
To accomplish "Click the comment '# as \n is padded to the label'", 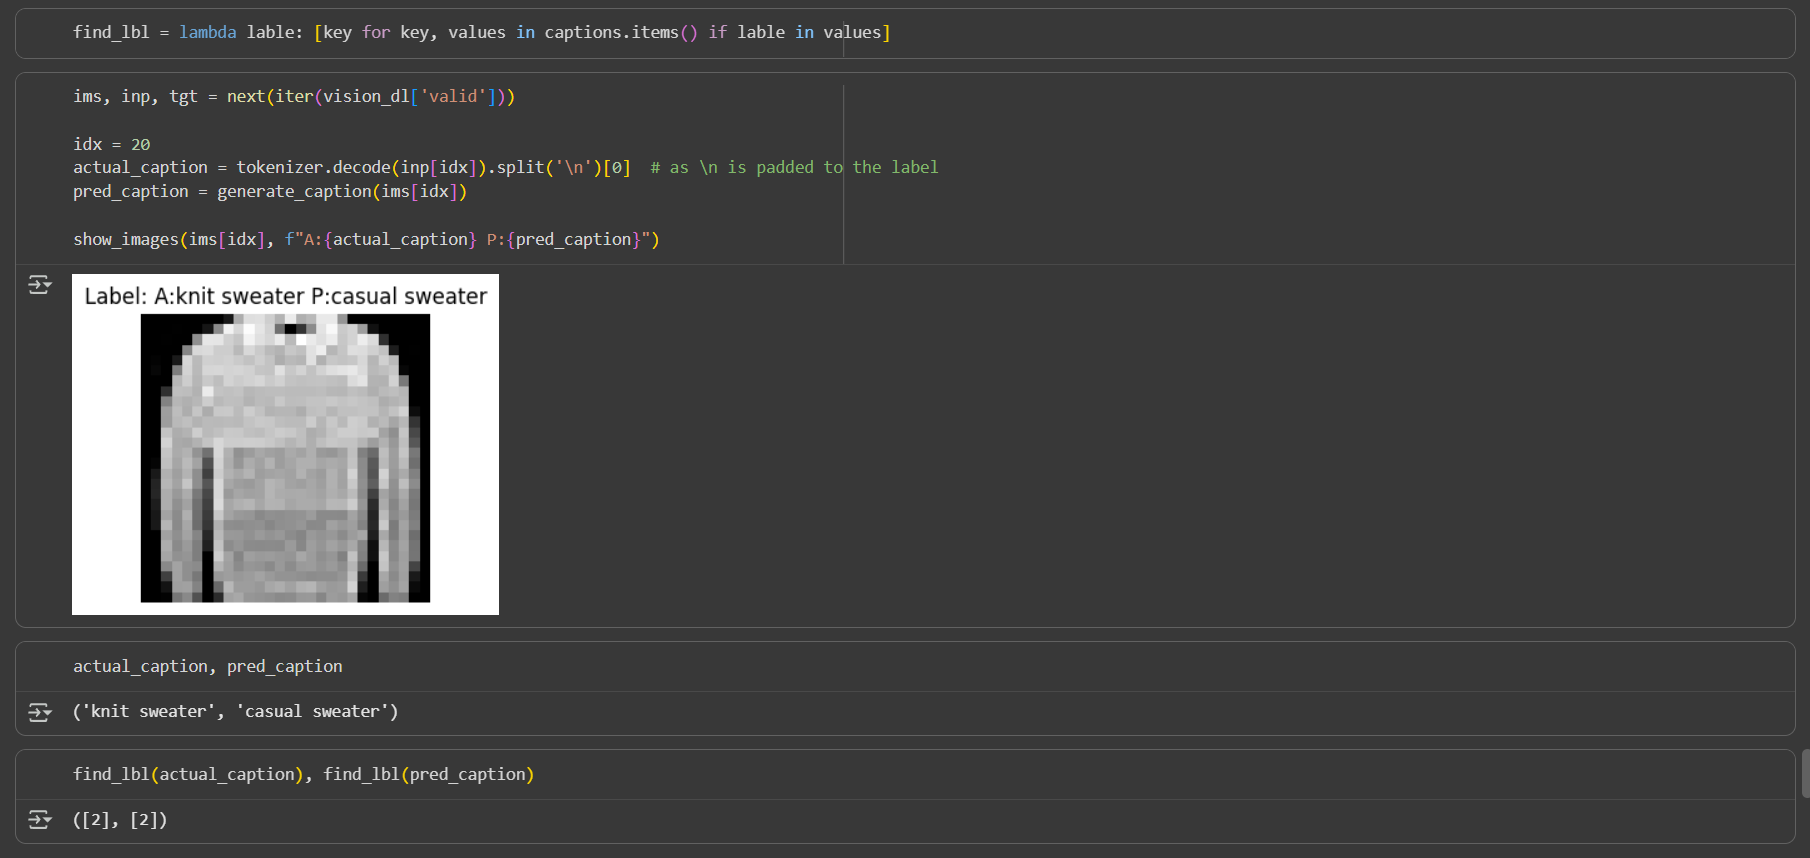I will (794, 168).
